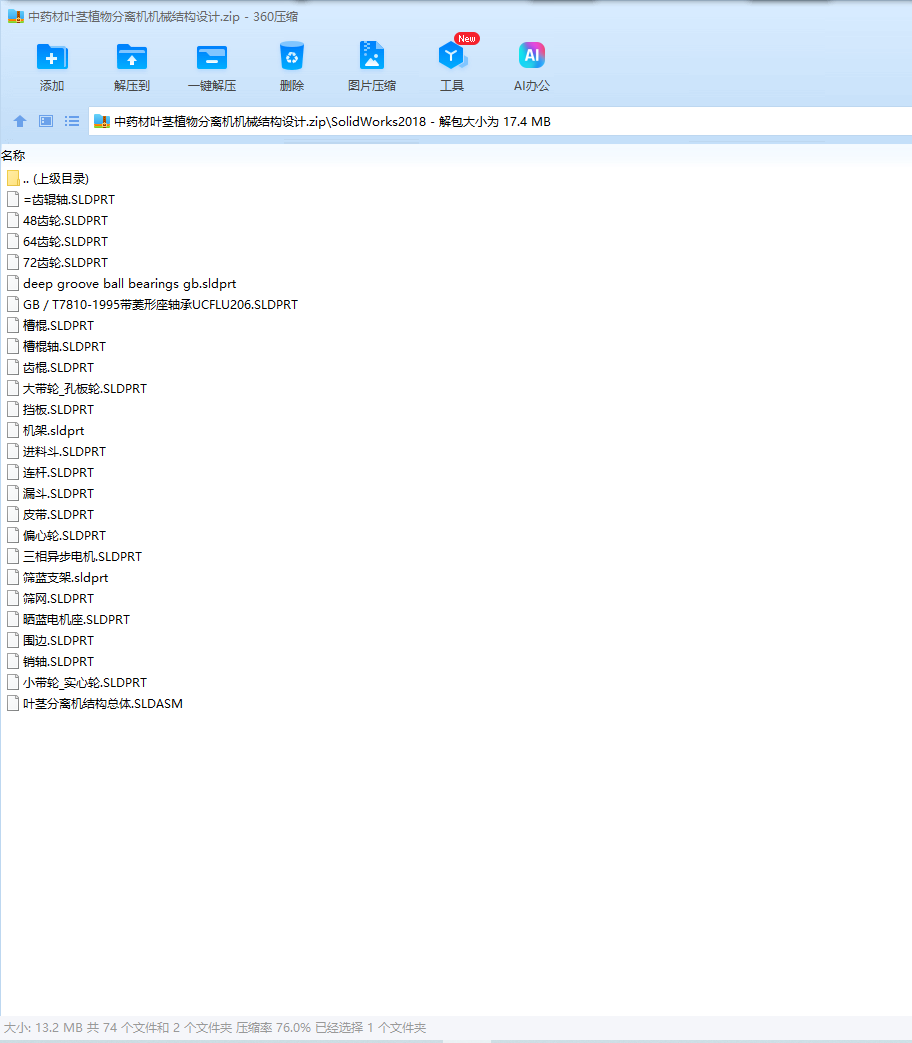Click the archive icon in the address bar
The width and height of the screenshot is (912, 1043).
[102, 121]
